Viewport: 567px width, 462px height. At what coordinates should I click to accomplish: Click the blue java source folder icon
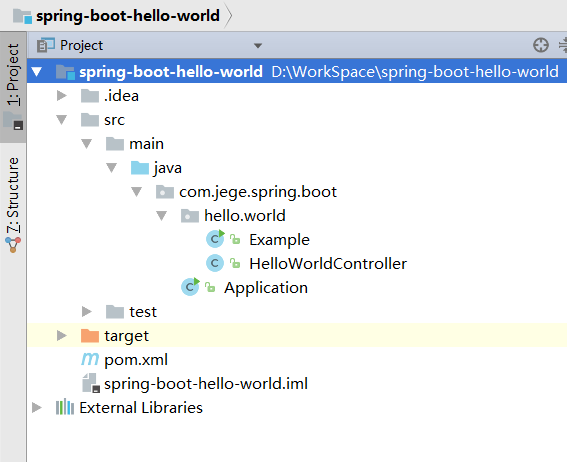pyautogui.click(x=140, y=168)
